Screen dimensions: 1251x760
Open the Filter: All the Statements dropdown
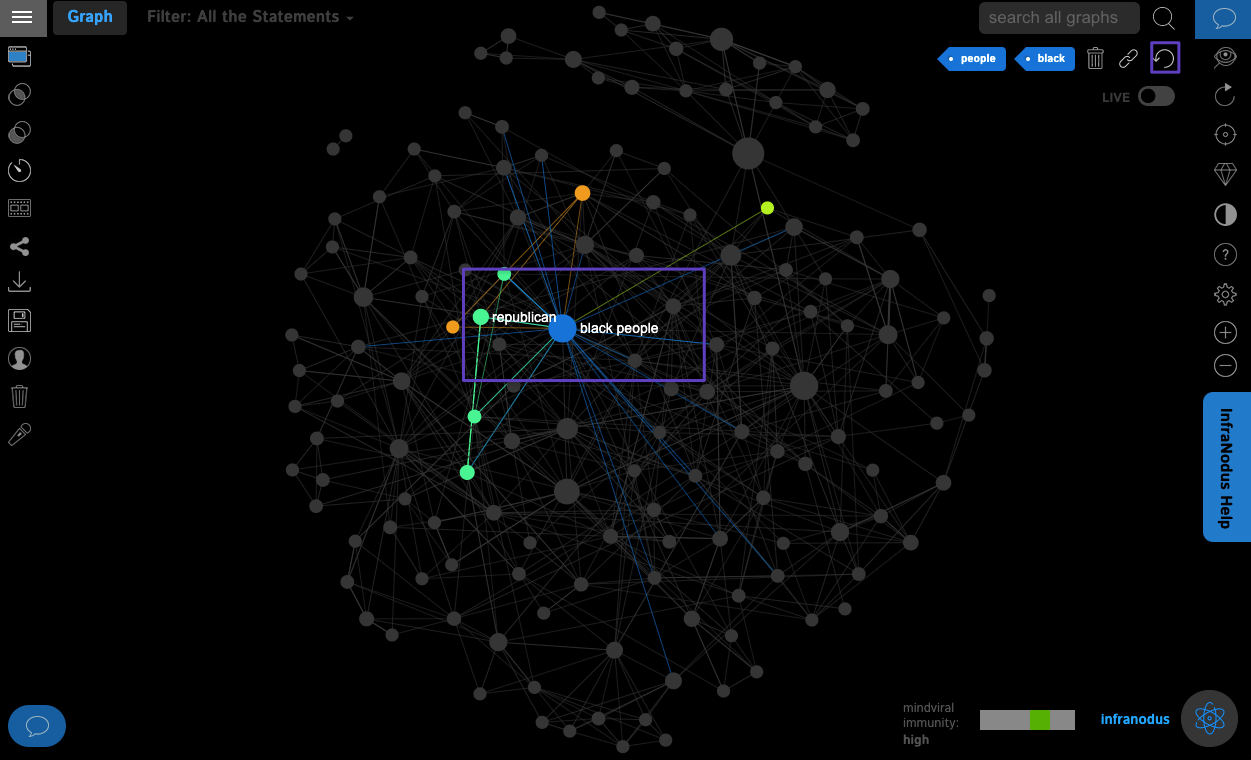point(250,17)
